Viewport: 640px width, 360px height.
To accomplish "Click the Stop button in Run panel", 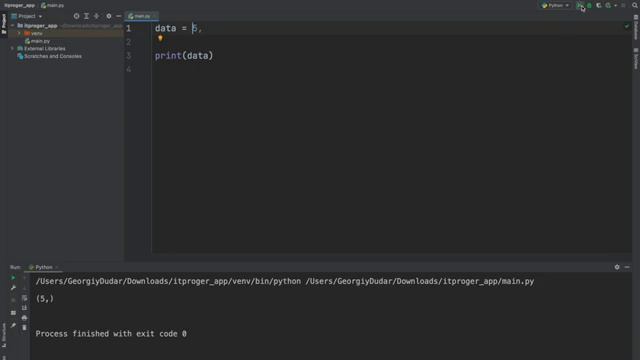I will tap(13, 300).
